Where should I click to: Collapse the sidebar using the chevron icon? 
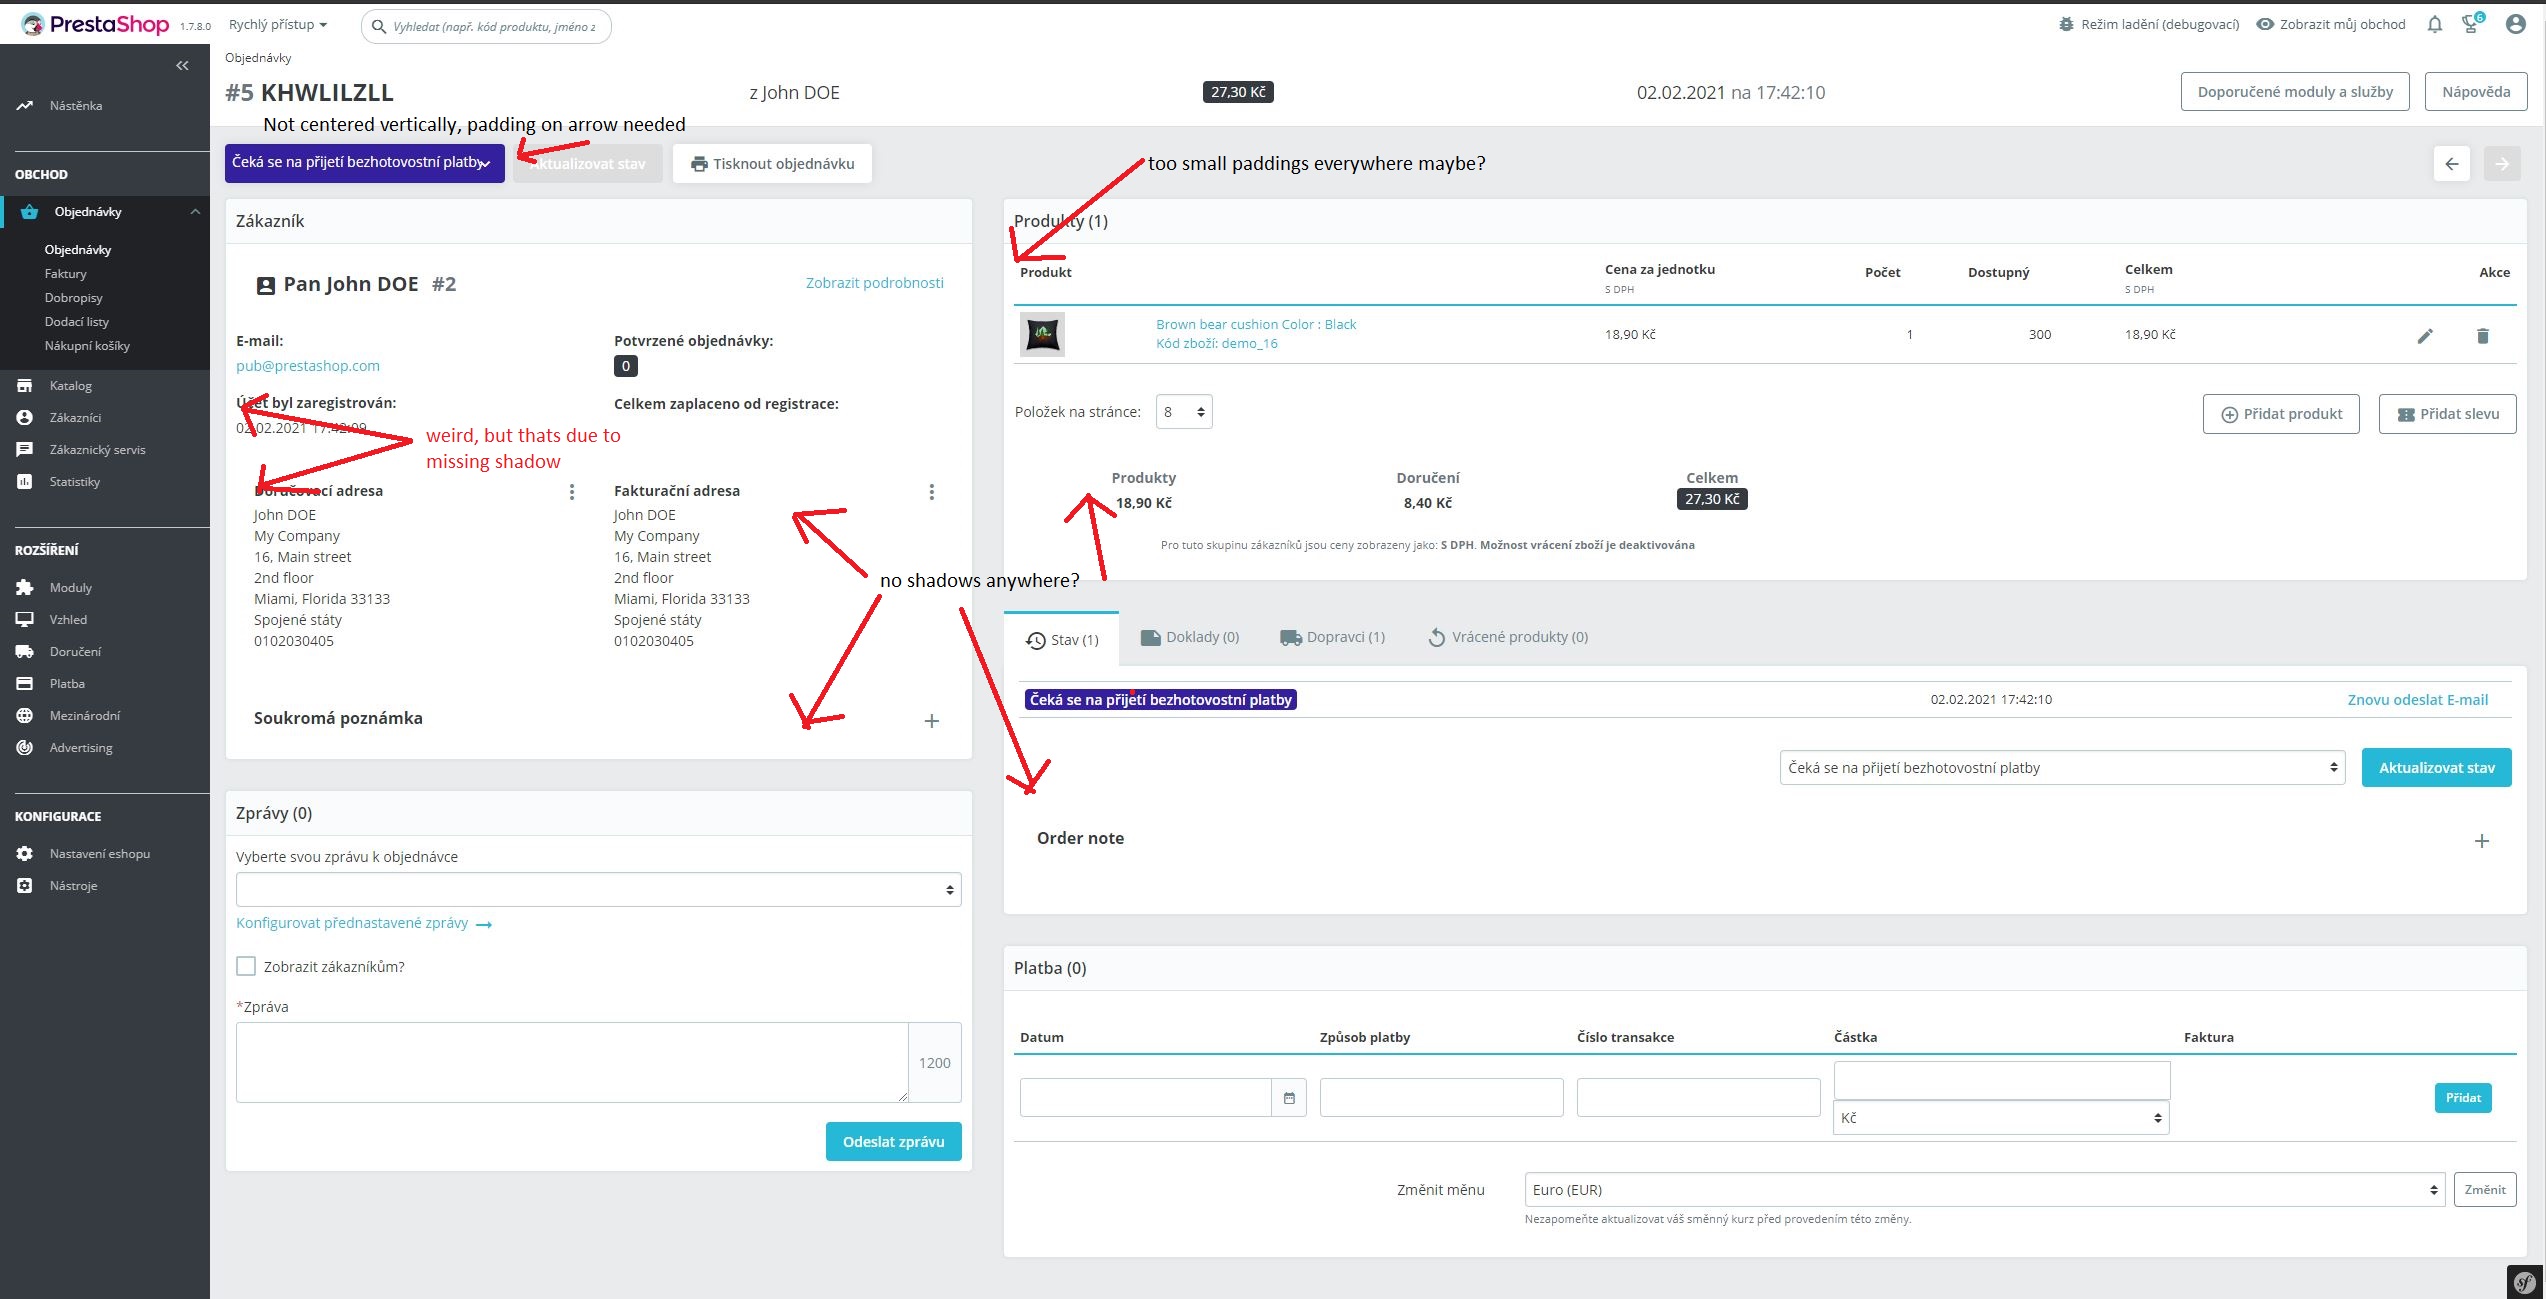[x=183, y=65]
